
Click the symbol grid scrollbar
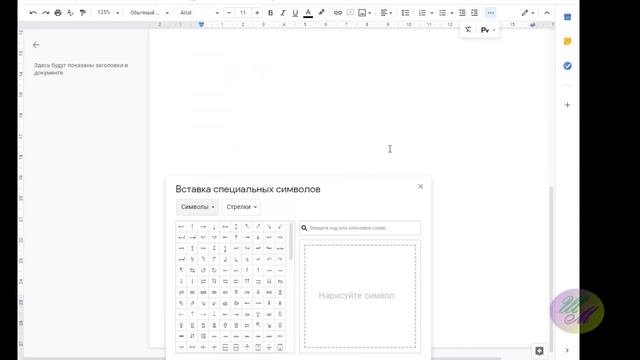point(291,242)
